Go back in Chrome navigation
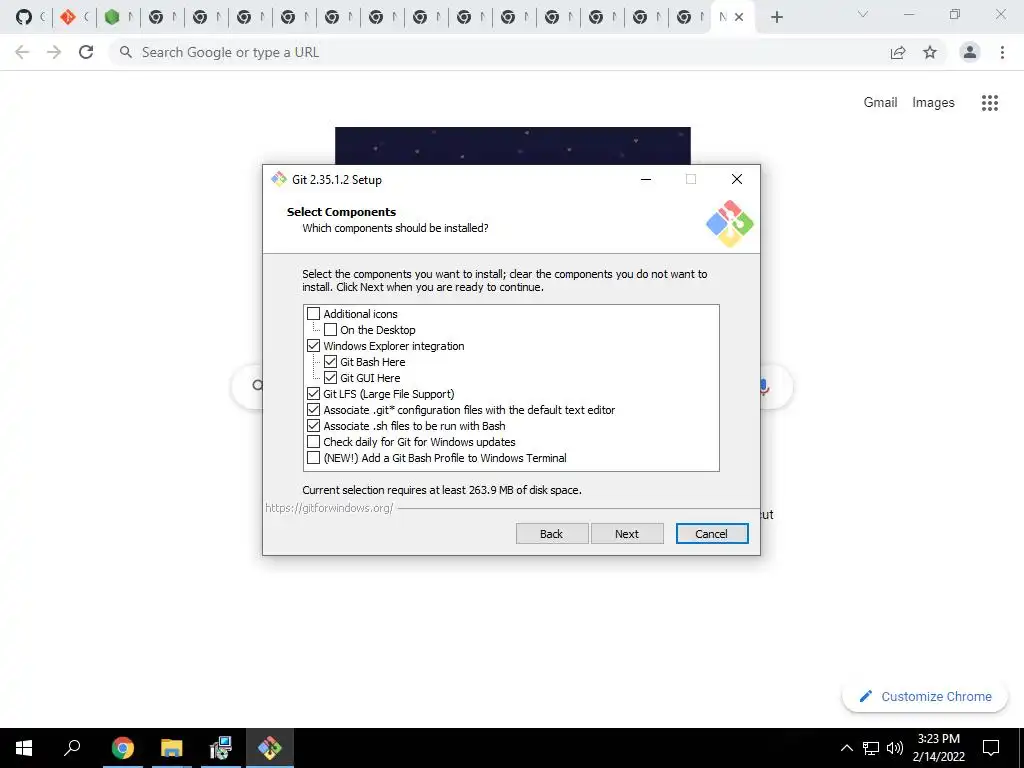This screenshot has height=768, width=1024. tap(22, 52)
